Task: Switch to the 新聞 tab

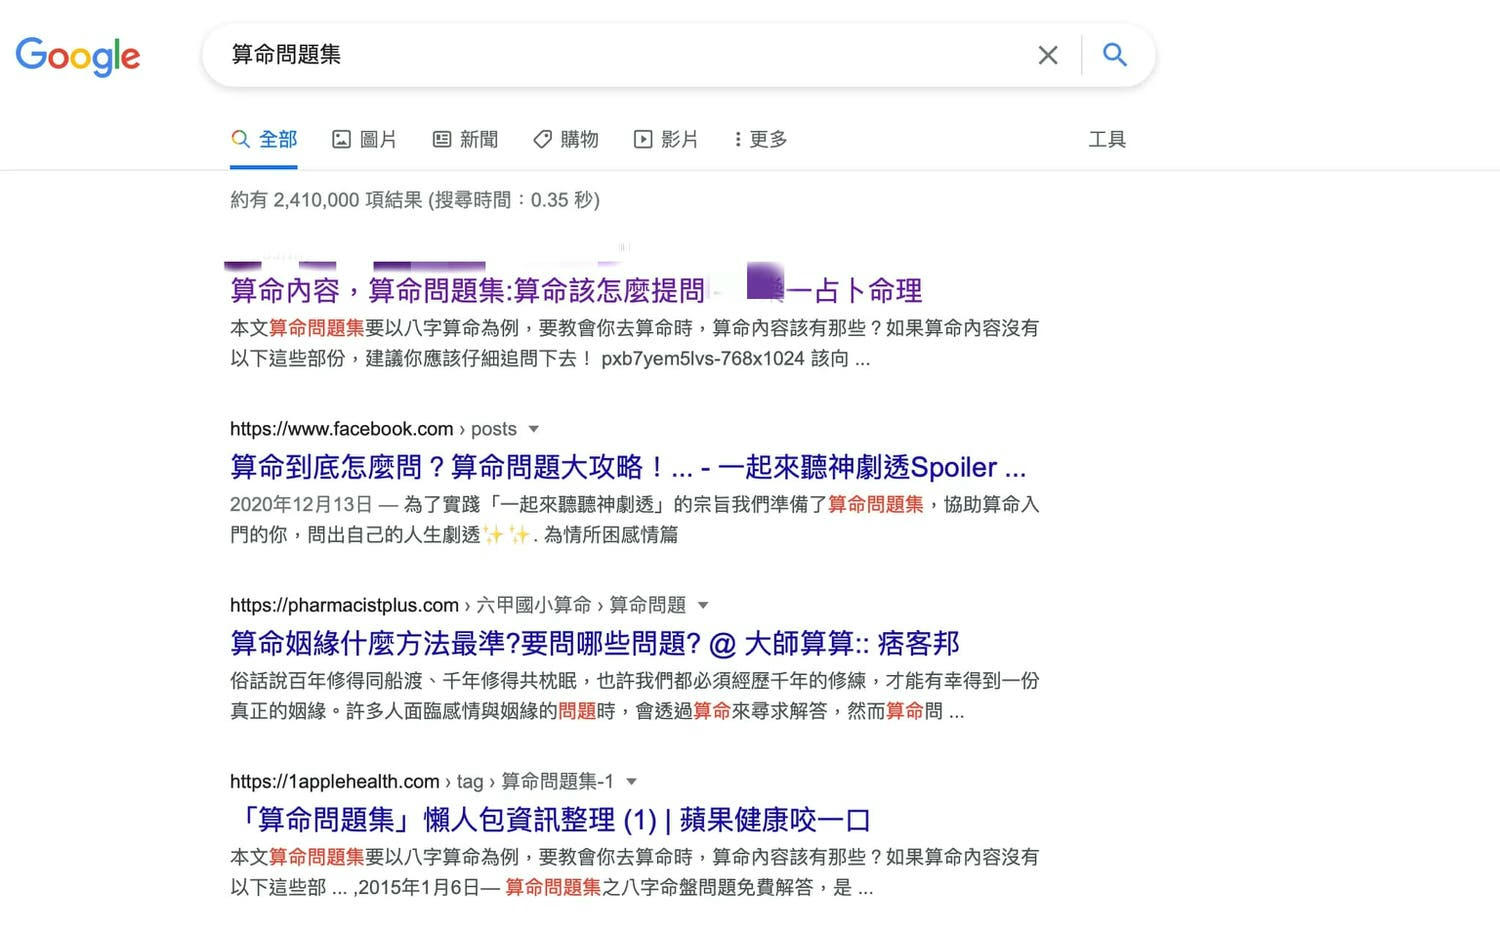Action: (465, 139)
